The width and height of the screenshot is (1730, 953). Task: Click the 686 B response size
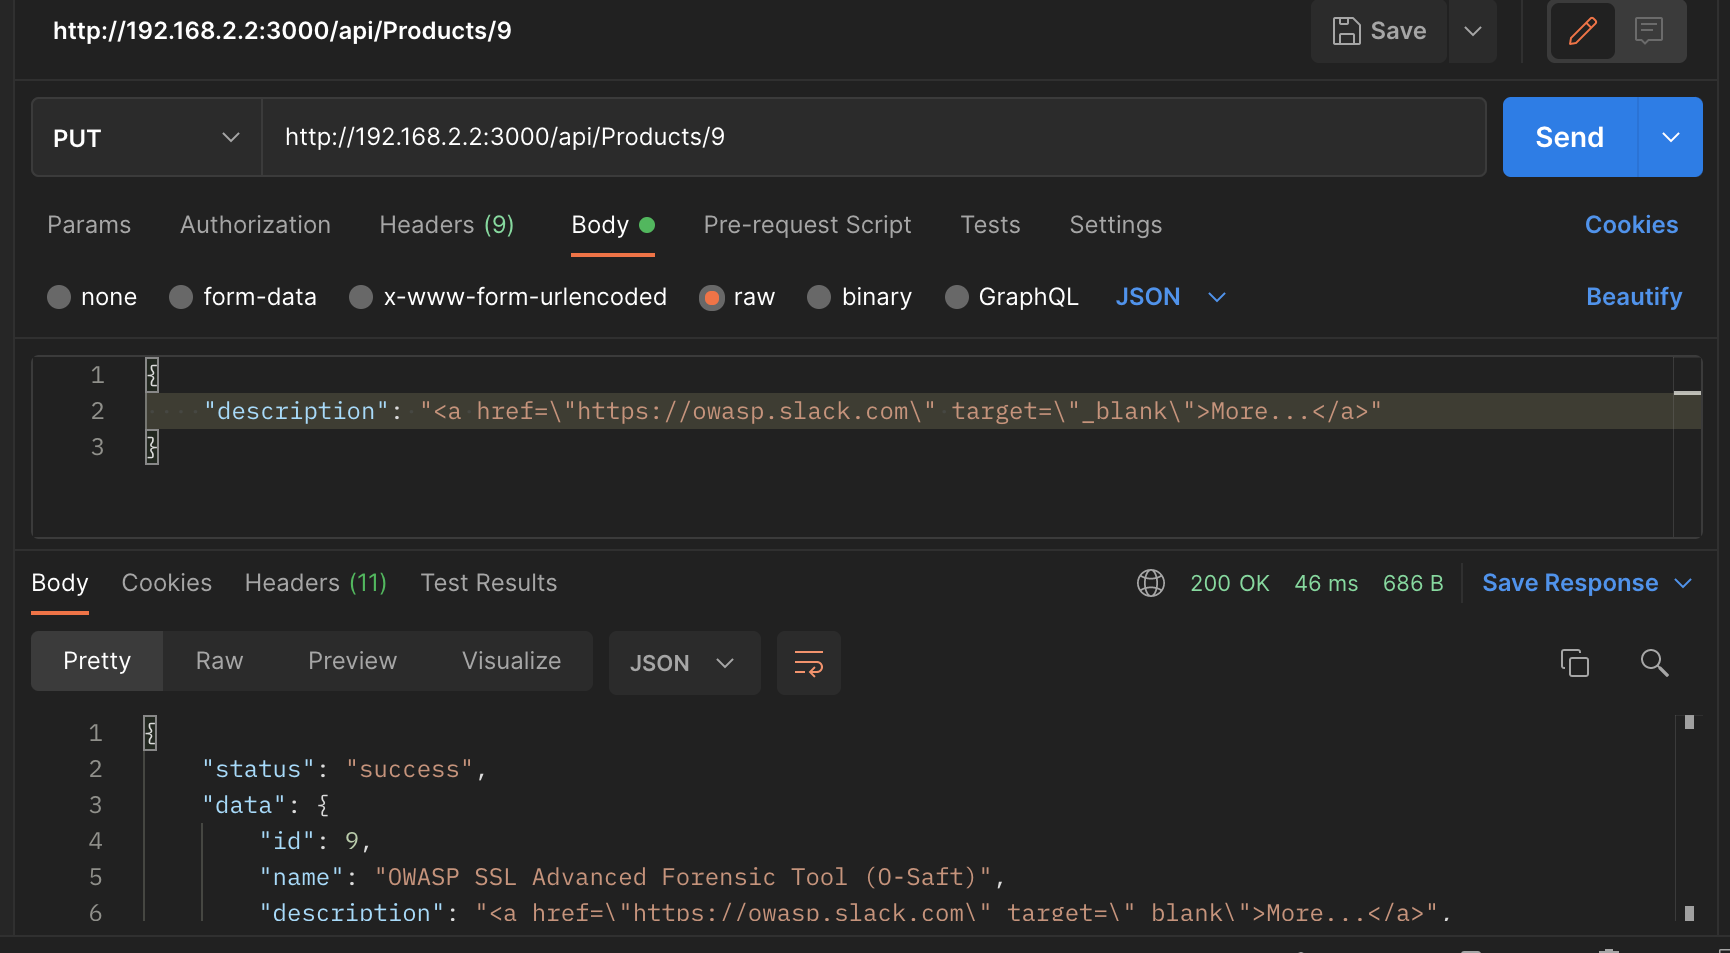coord(1413,583)
